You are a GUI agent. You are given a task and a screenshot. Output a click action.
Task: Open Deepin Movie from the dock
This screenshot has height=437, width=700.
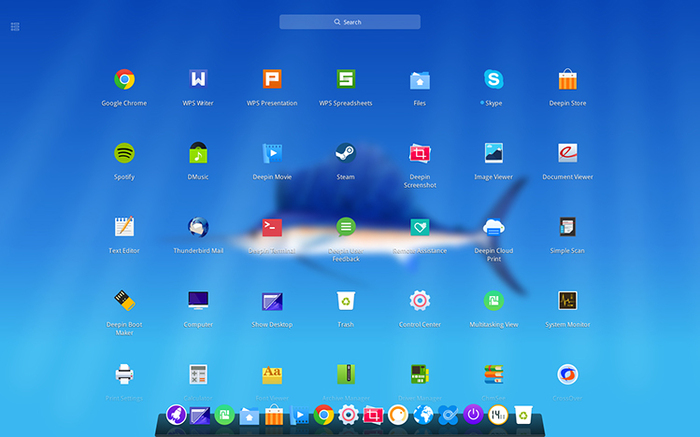(x=299, y=416)
